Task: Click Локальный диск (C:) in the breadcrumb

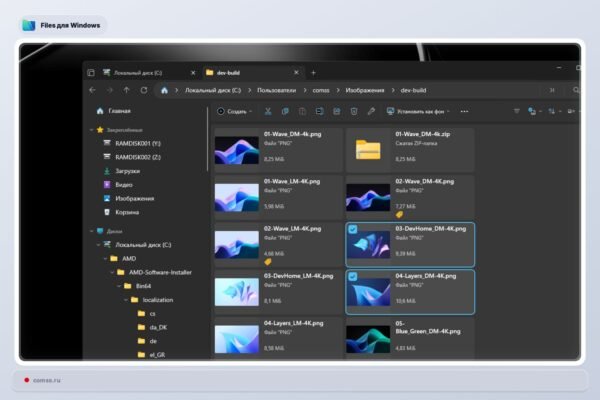Action: coord(213,90)
